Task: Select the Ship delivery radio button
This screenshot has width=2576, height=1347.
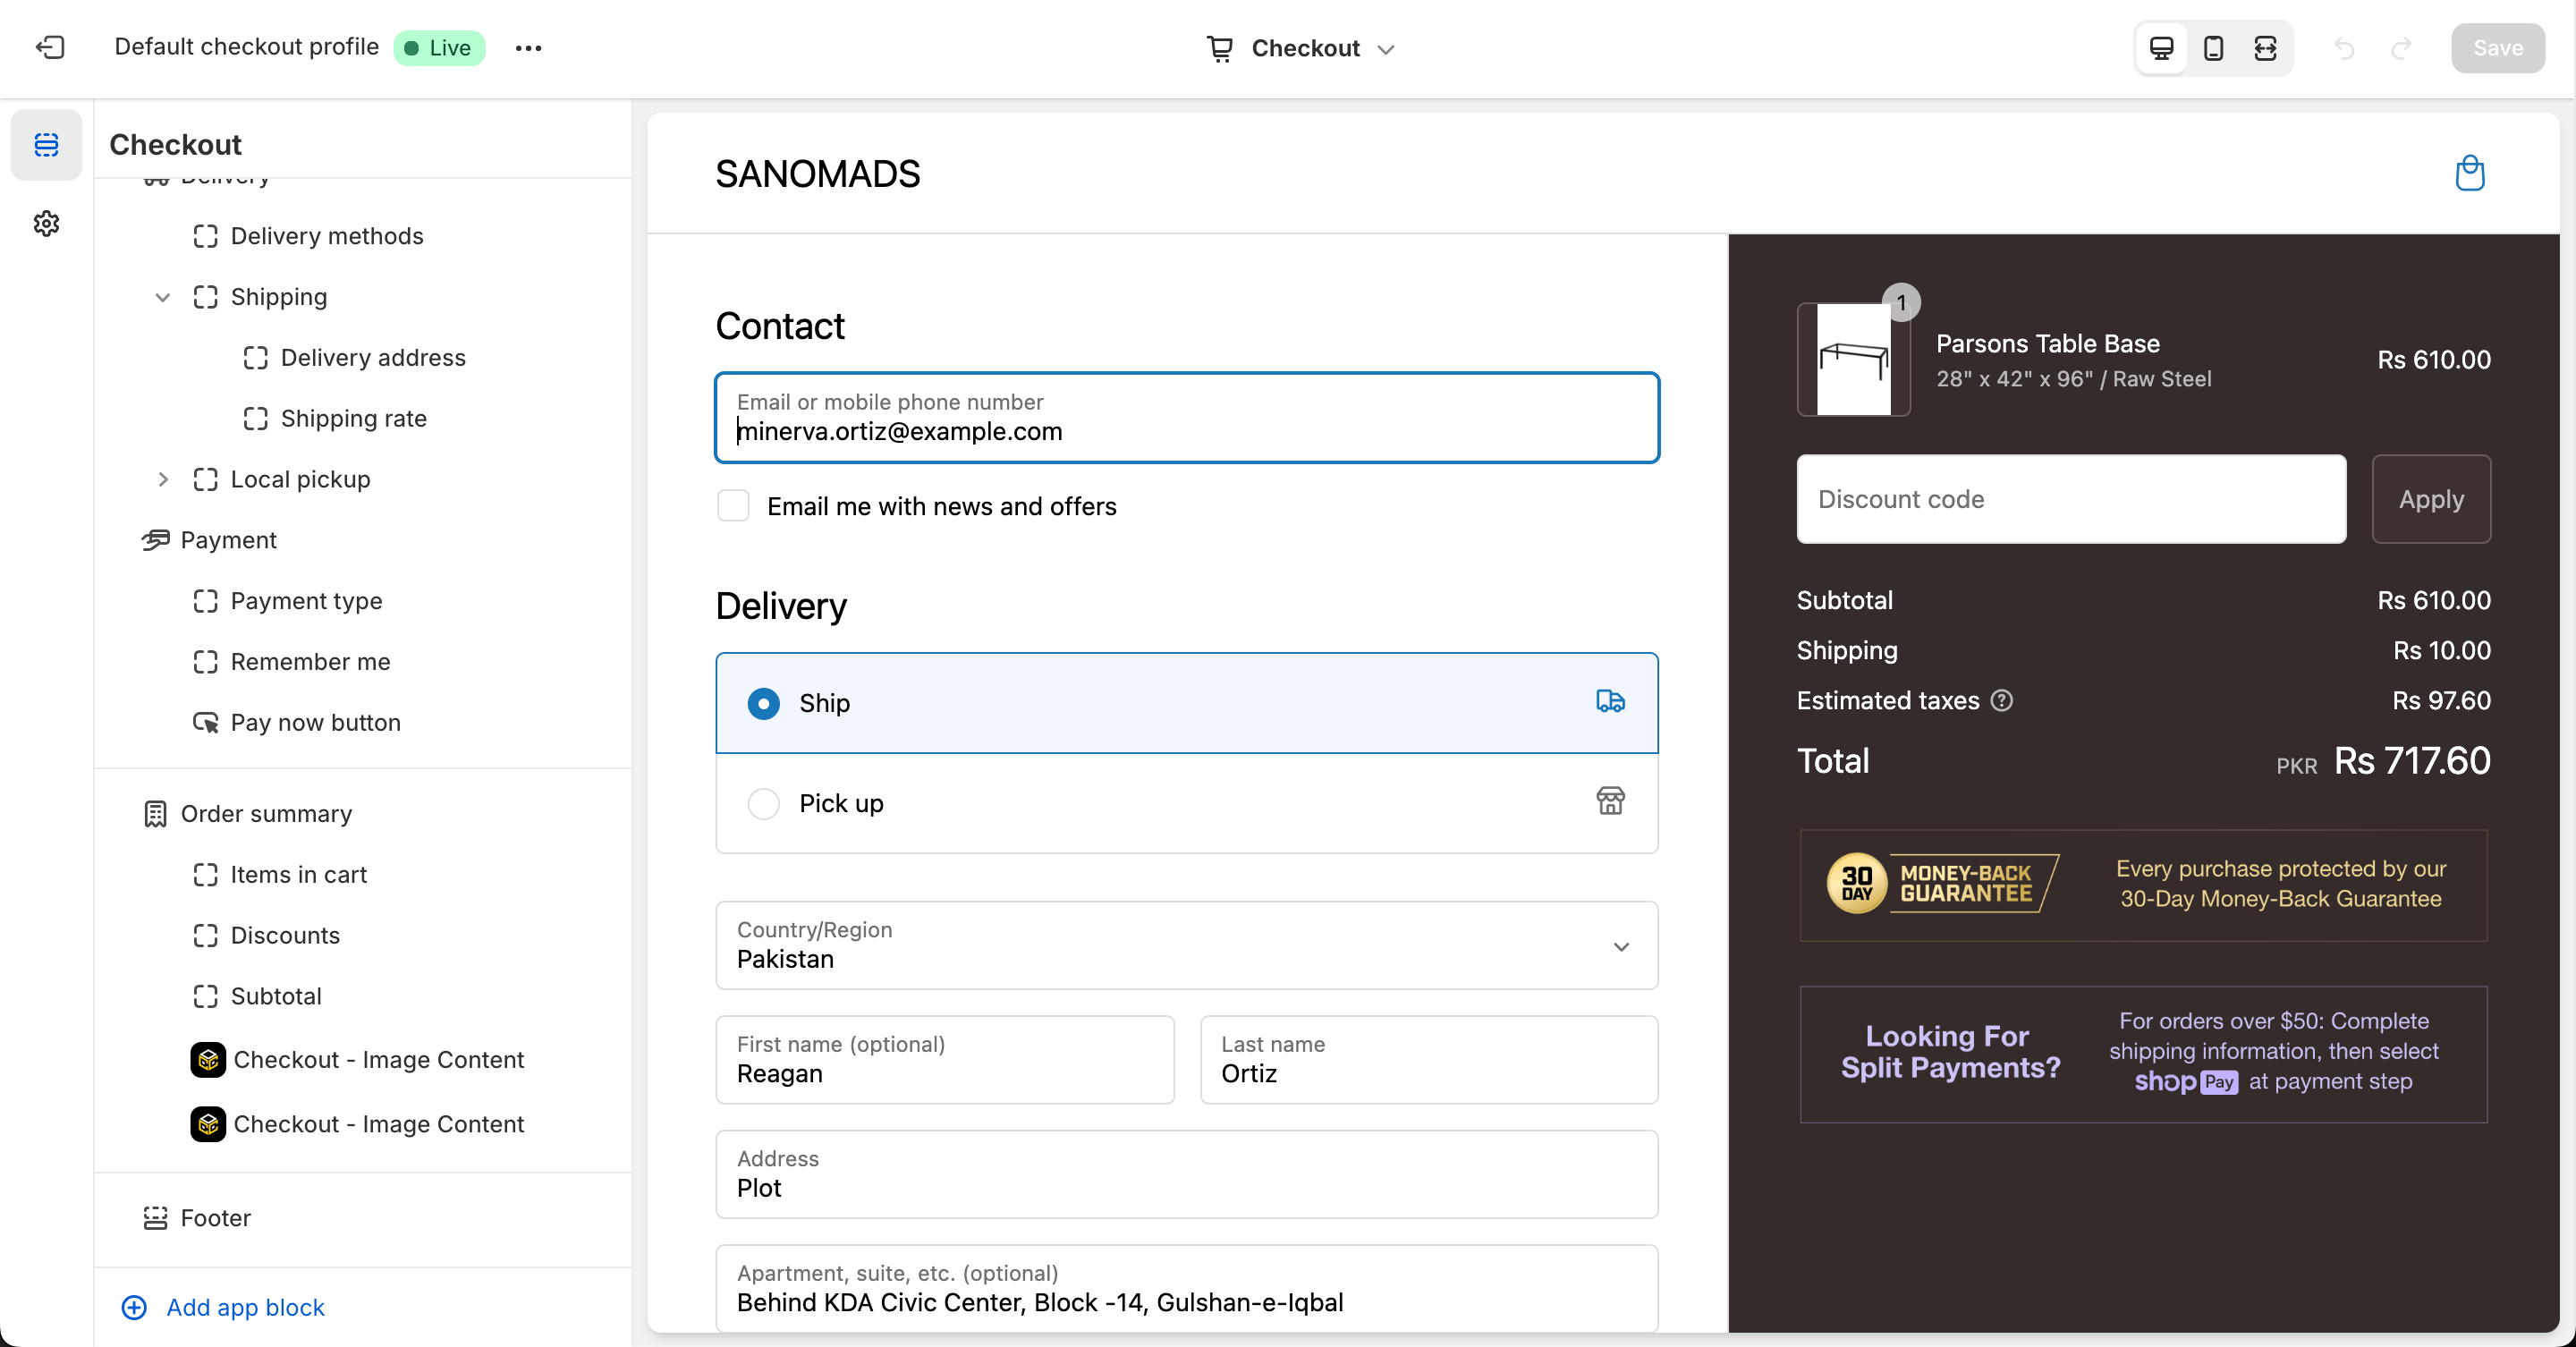Action: (x=763, y=703)
